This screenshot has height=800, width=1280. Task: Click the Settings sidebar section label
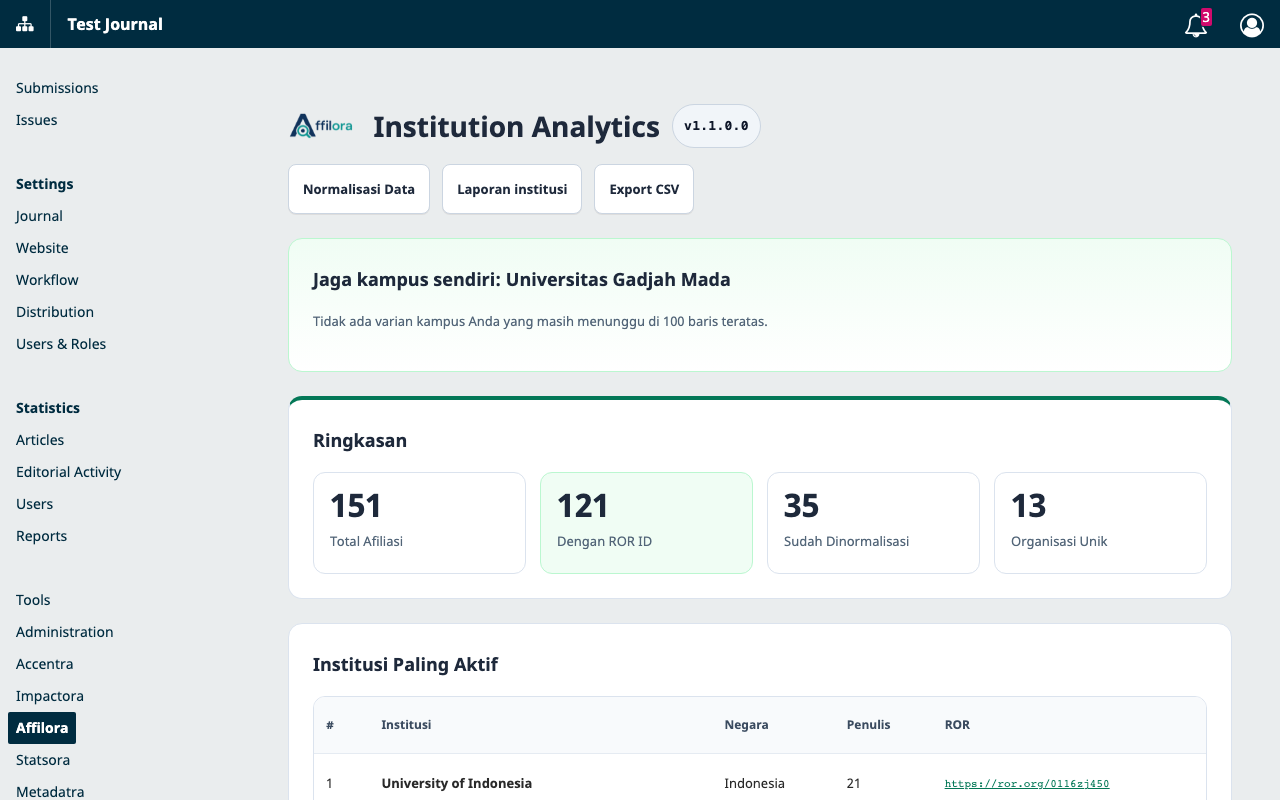[45, 184]
